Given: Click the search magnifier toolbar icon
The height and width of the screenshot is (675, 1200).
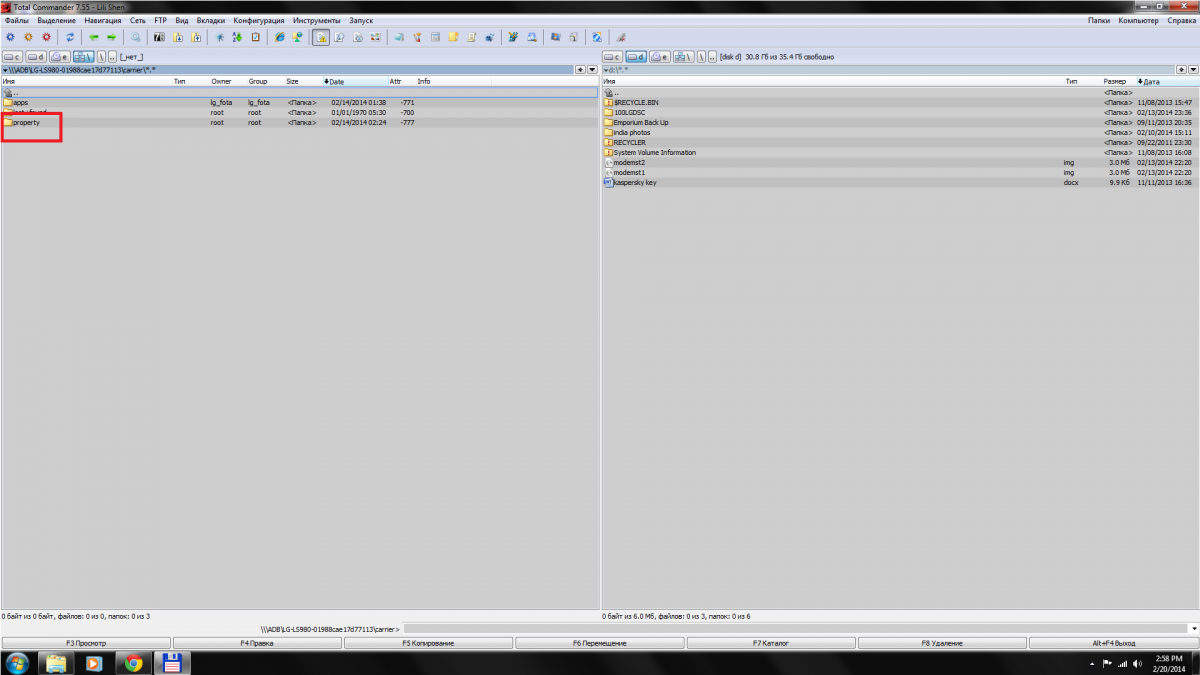Looking at the screenshot, I should click(136, 37).
